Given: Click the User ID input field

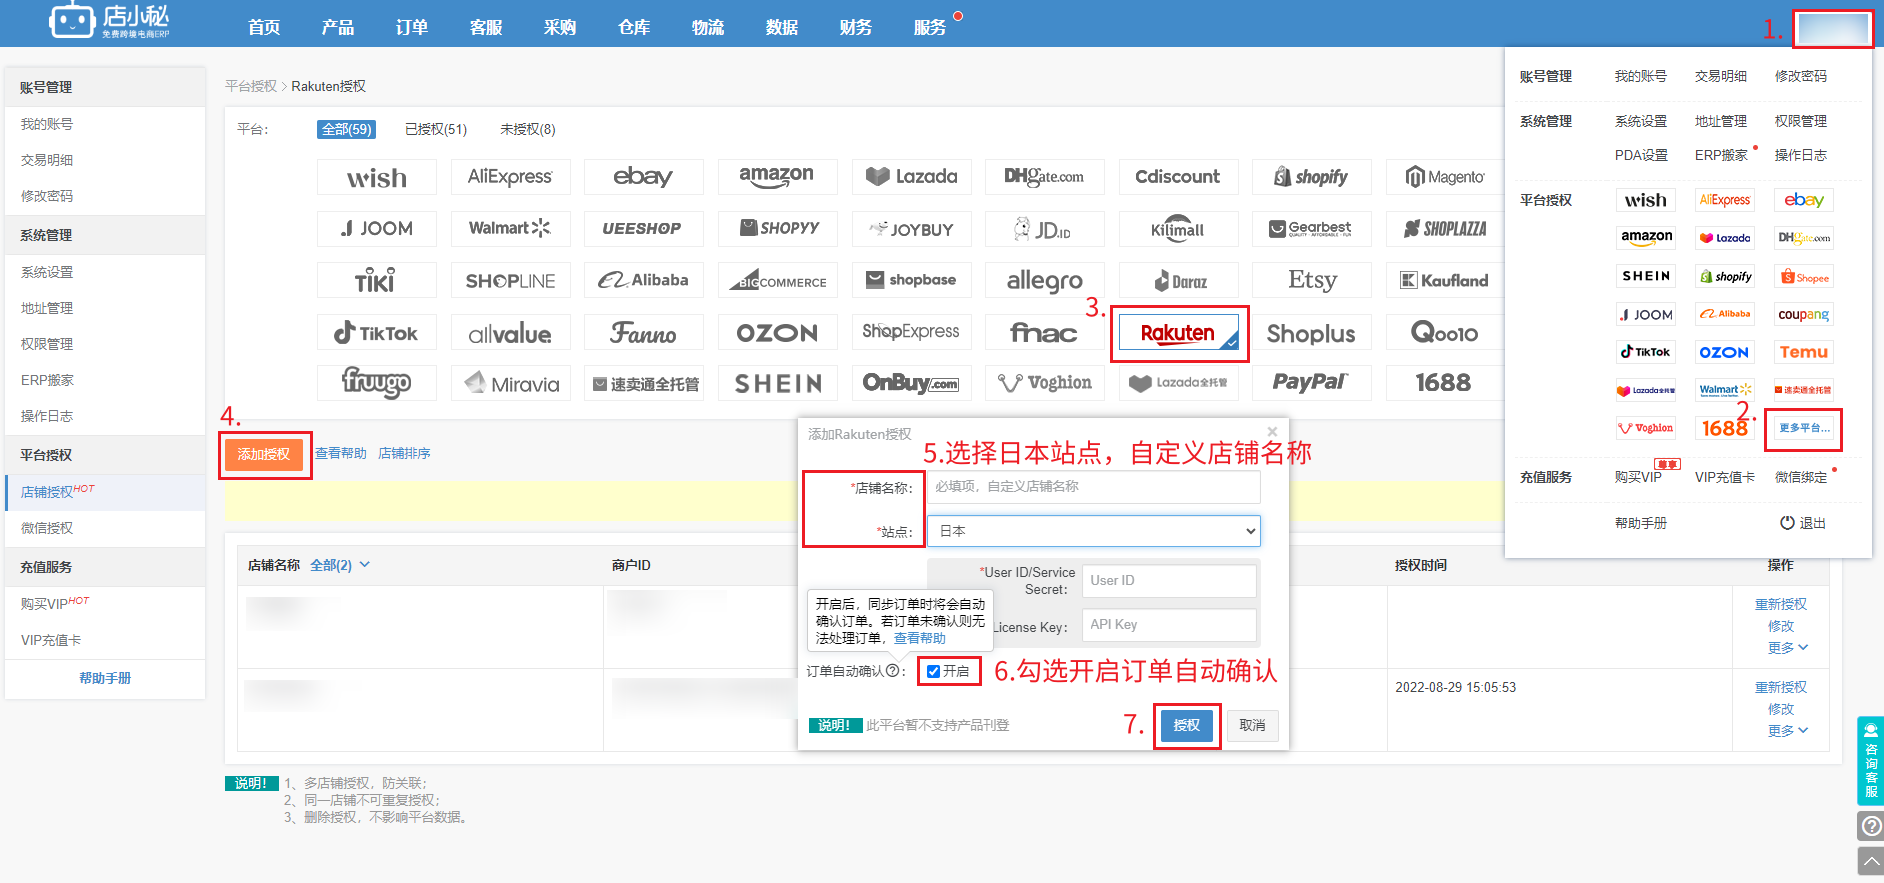Looking at the screenshot, I should pos(1170,581).
